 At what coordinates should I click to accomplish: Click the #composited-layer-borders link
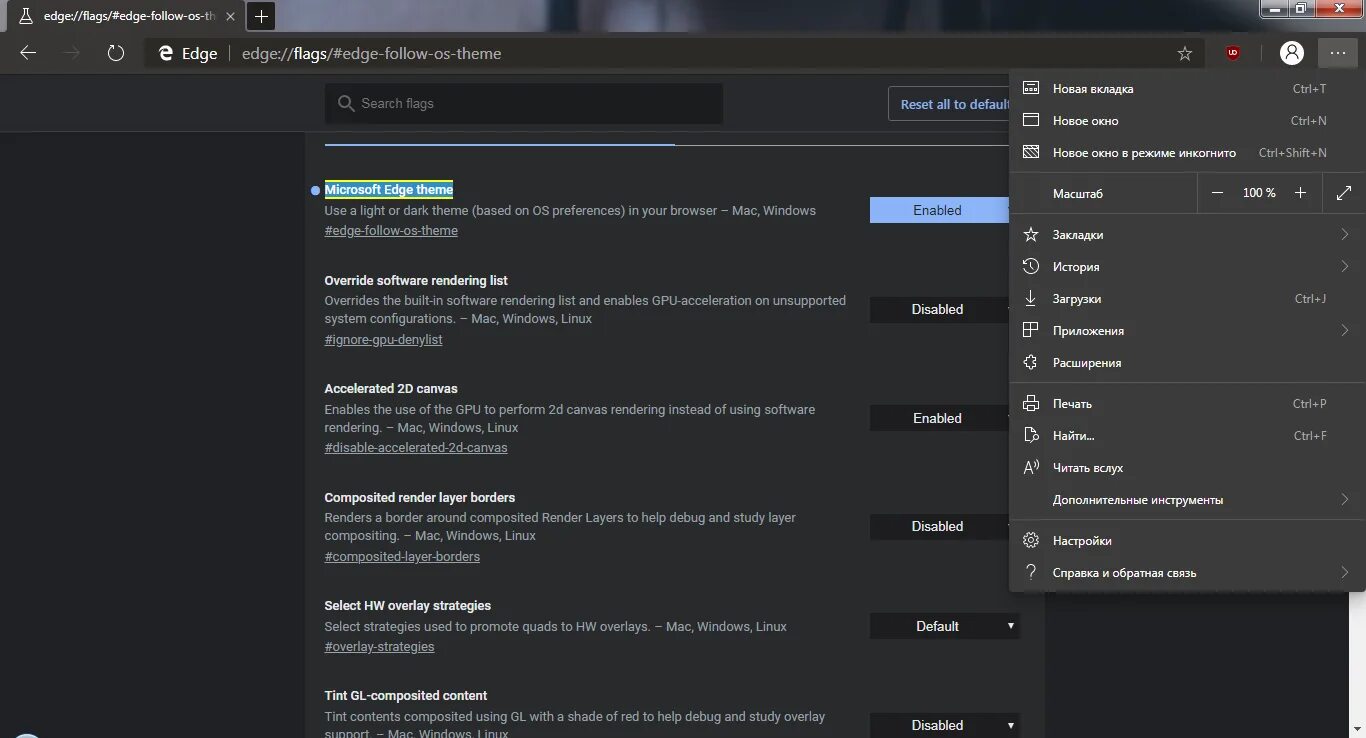coord(402,557)
